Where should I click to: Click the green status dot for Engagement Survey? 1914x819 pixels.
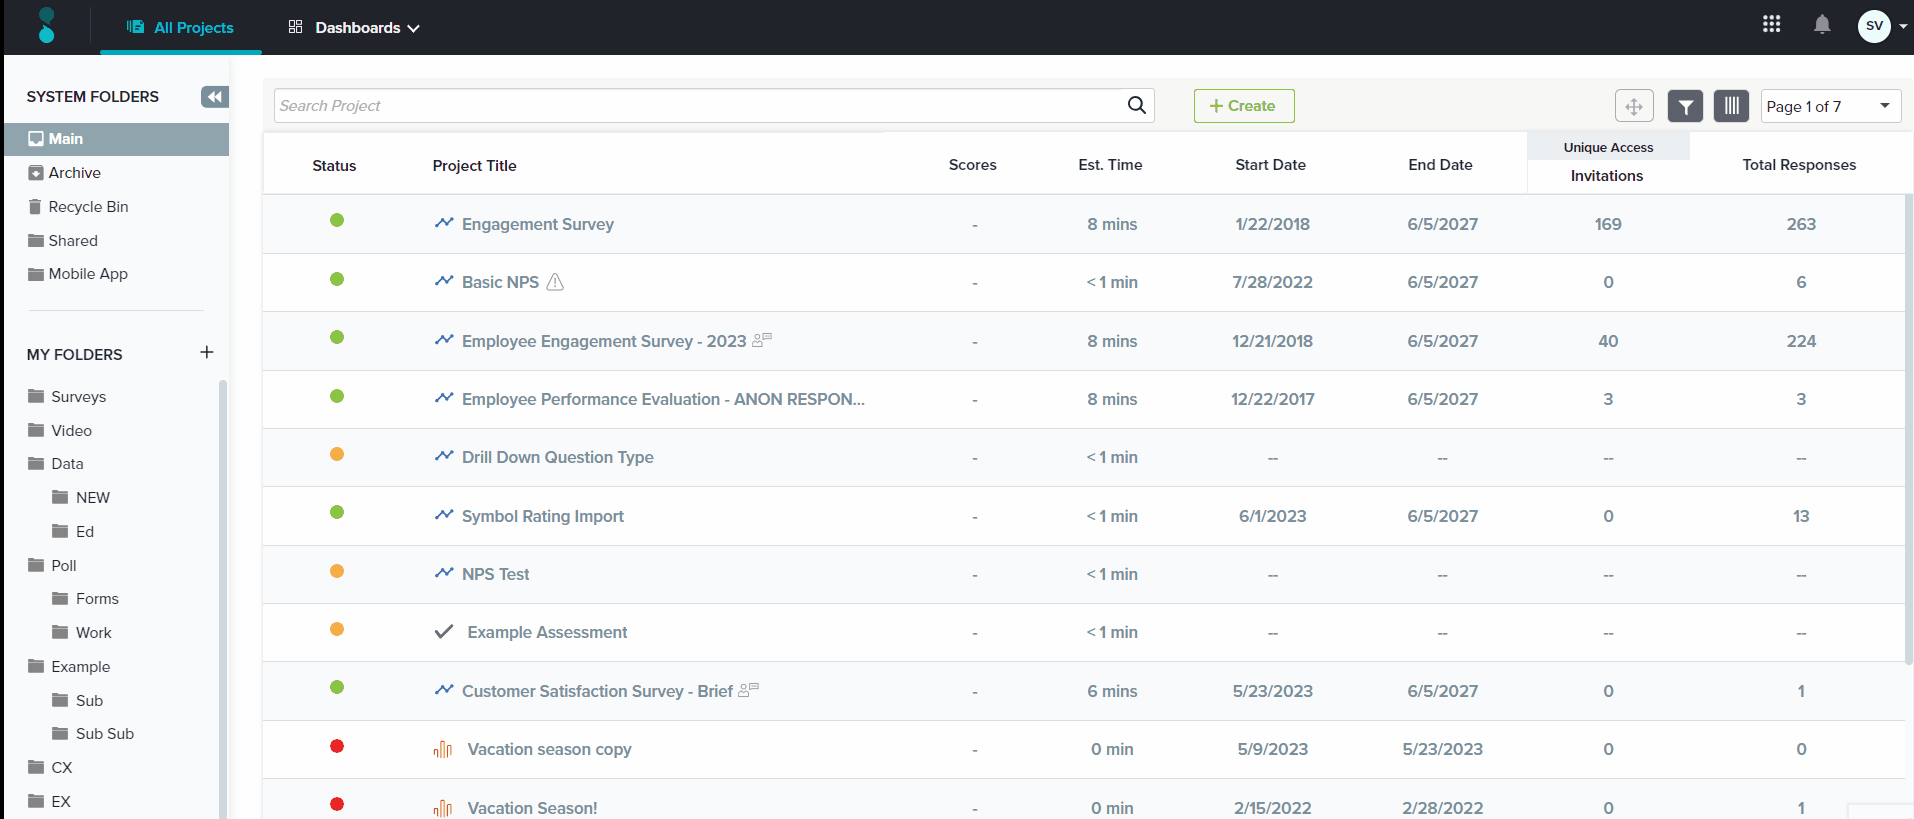(337, 220)
